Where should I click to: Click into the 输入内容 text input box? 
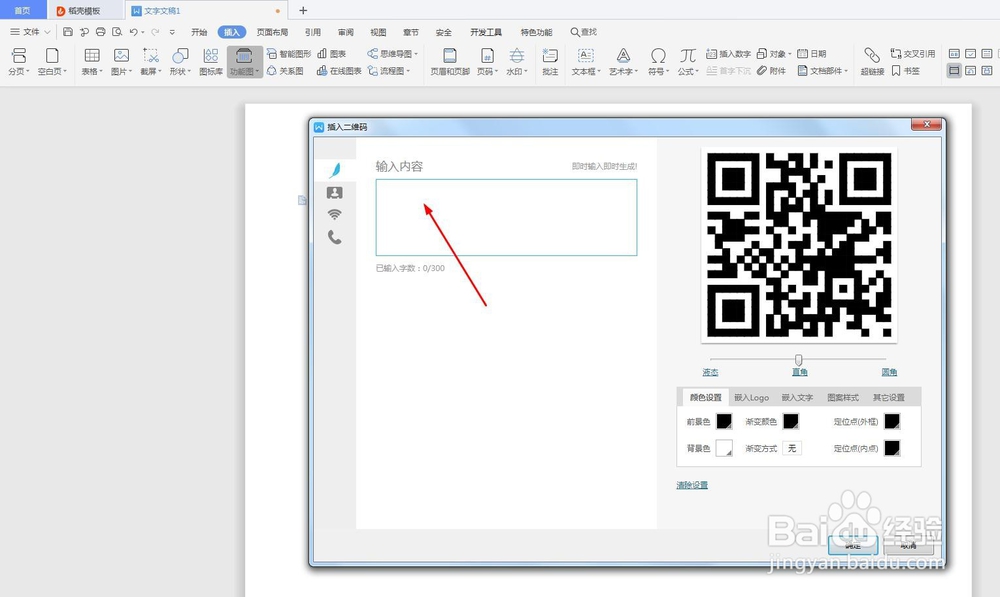[506, 217]
